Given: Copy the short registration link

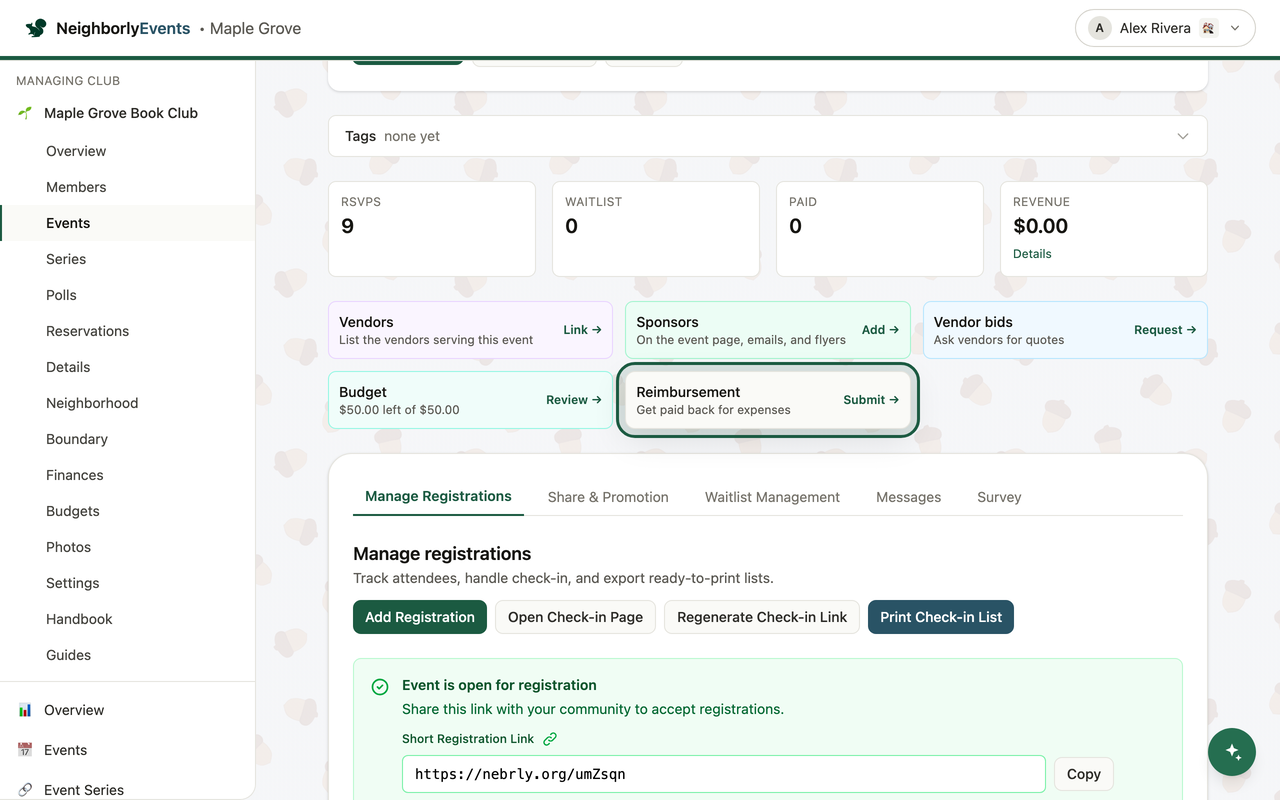Looking at the screenshot, I should [x=1083, y=774].
